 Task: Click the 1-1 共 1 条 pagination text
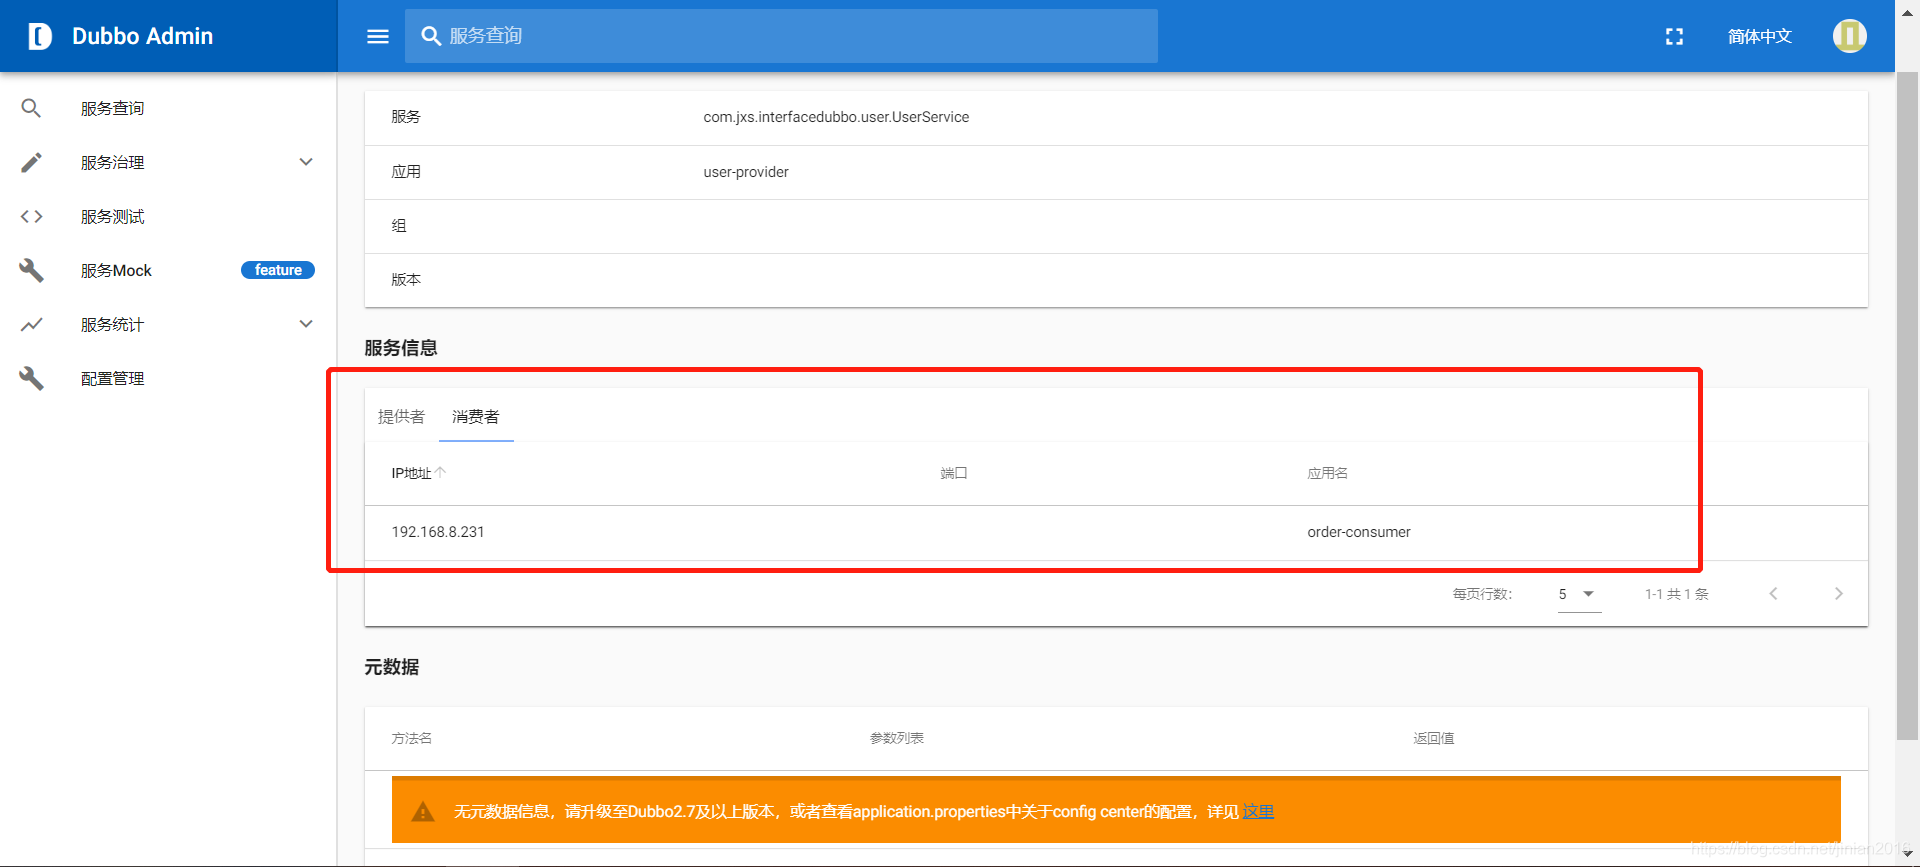click(1677, 594)
